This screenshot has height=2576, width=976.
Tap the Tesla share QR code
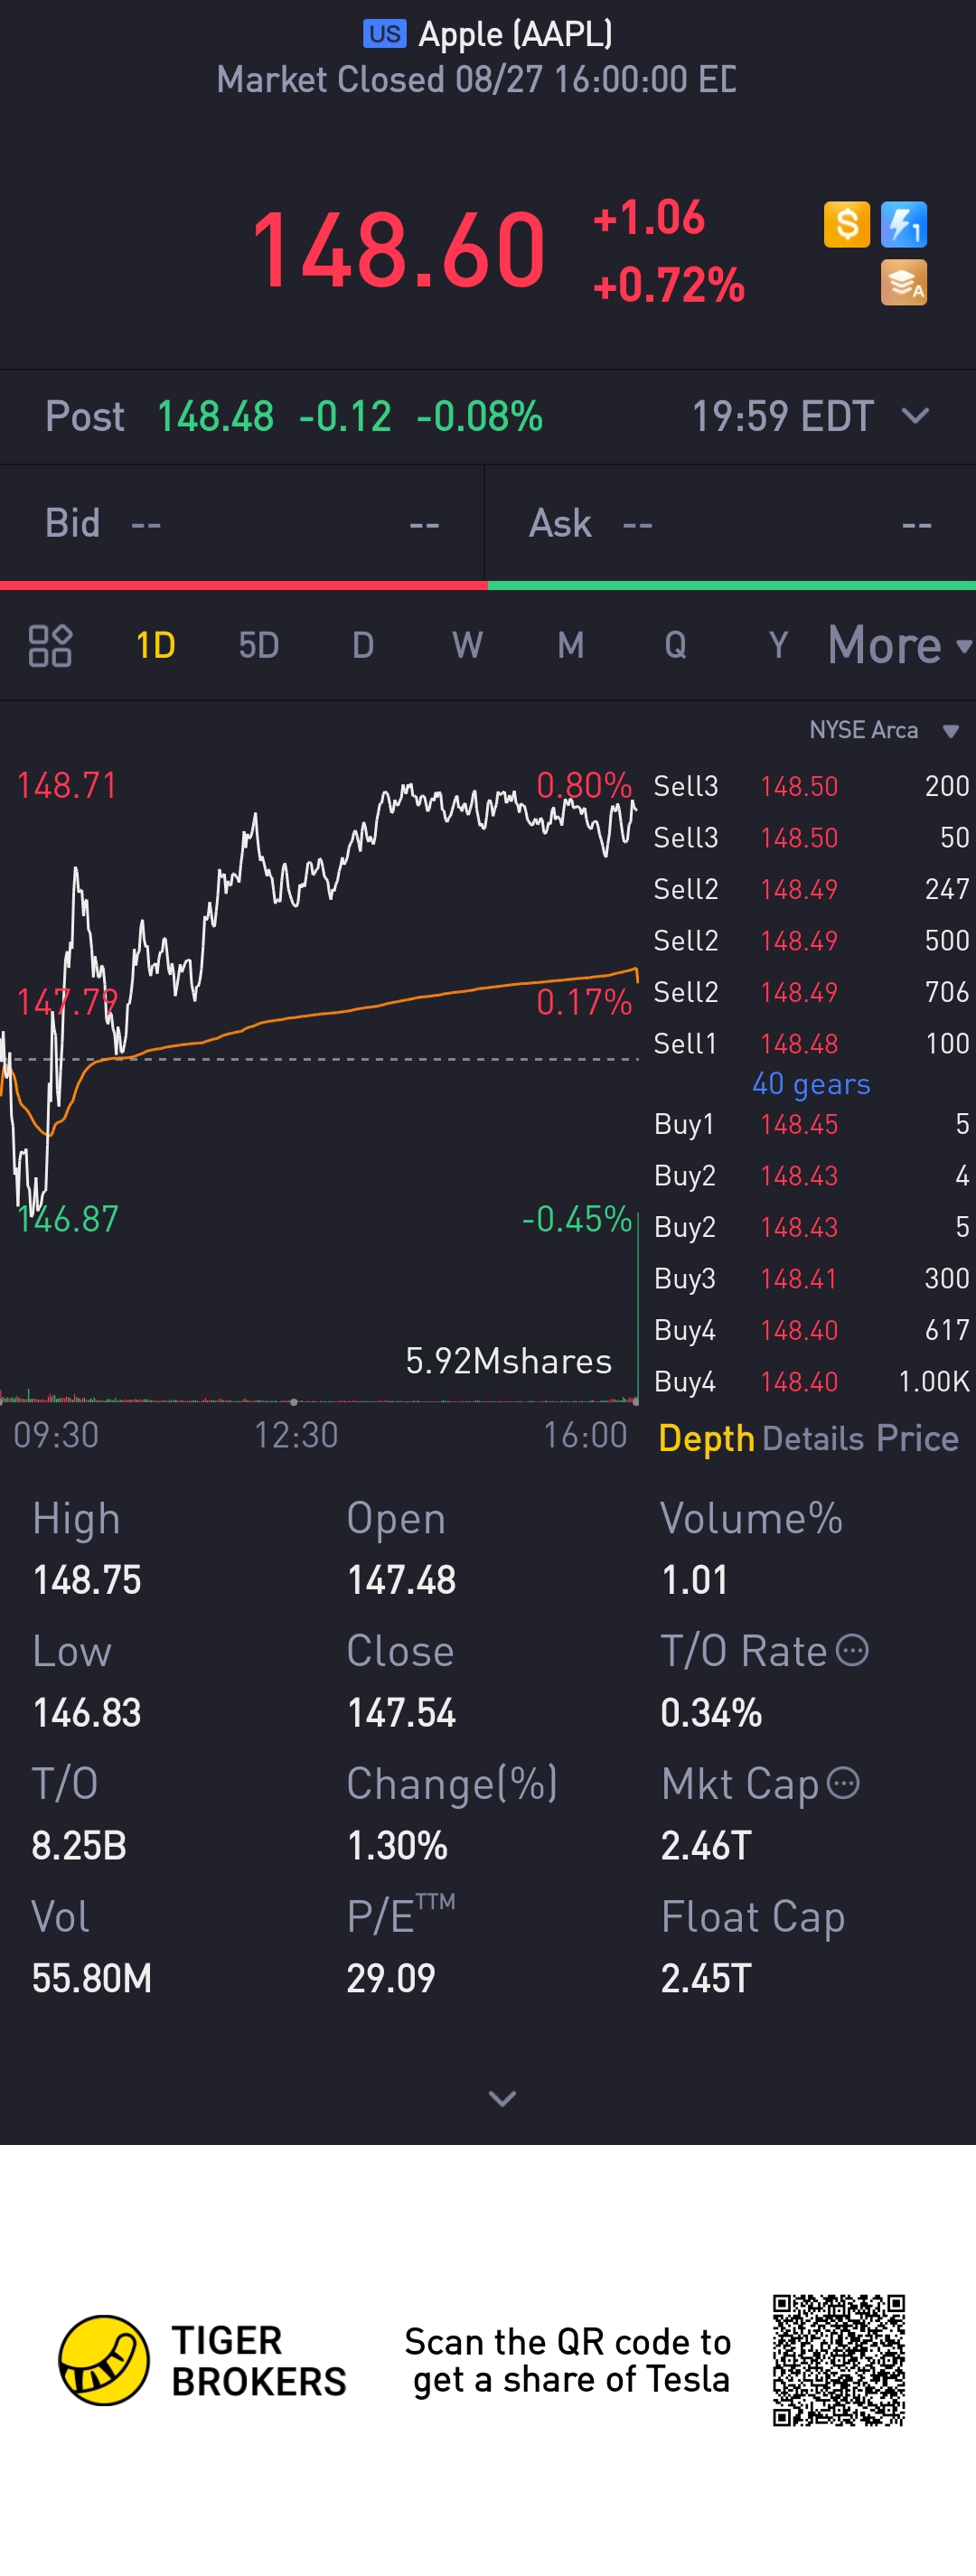[838, 2360]
